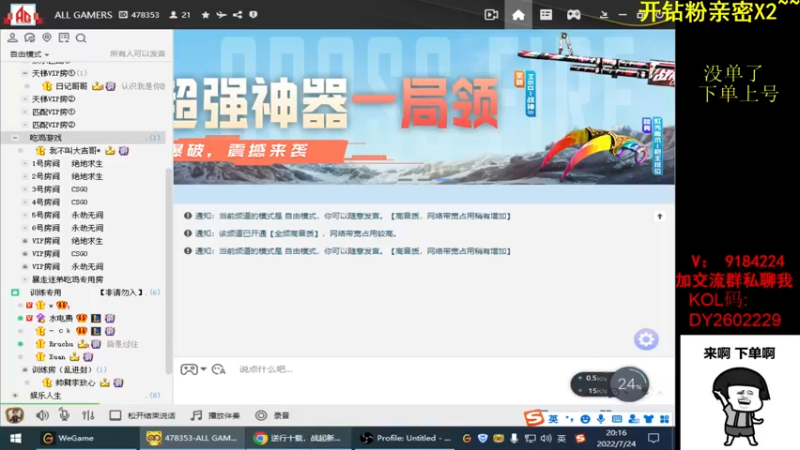Click the airplane icon beside the star

click(221, 15)
